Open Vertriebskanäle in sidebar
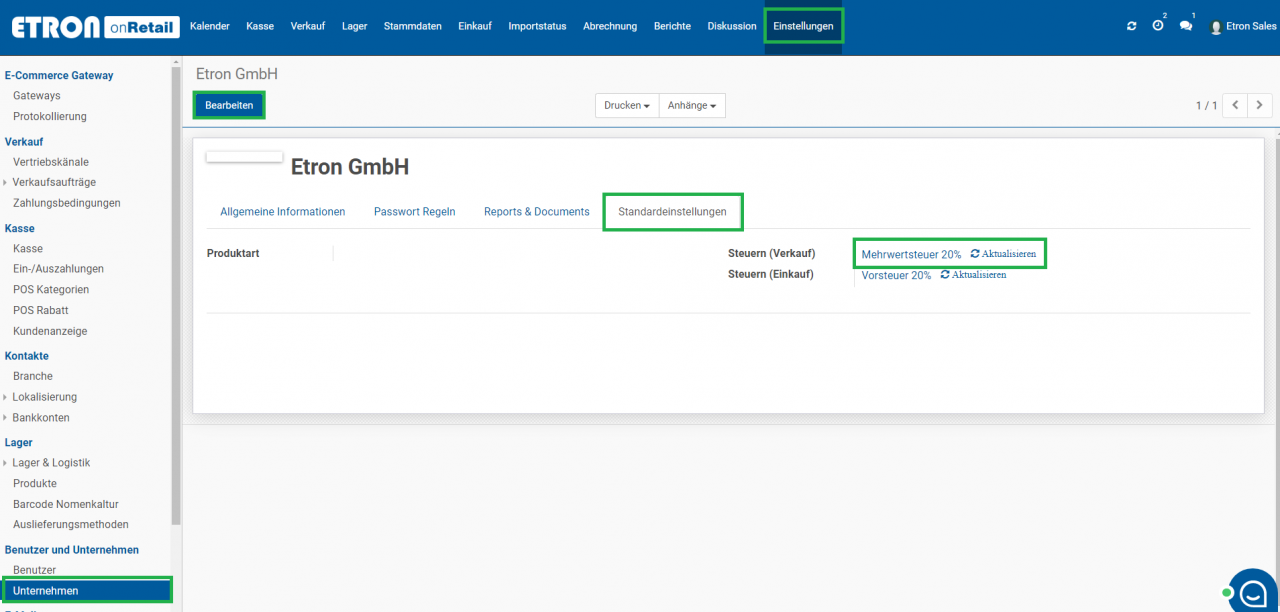The width and height of the screenshot is (1280, 612). tap(51, 162)
